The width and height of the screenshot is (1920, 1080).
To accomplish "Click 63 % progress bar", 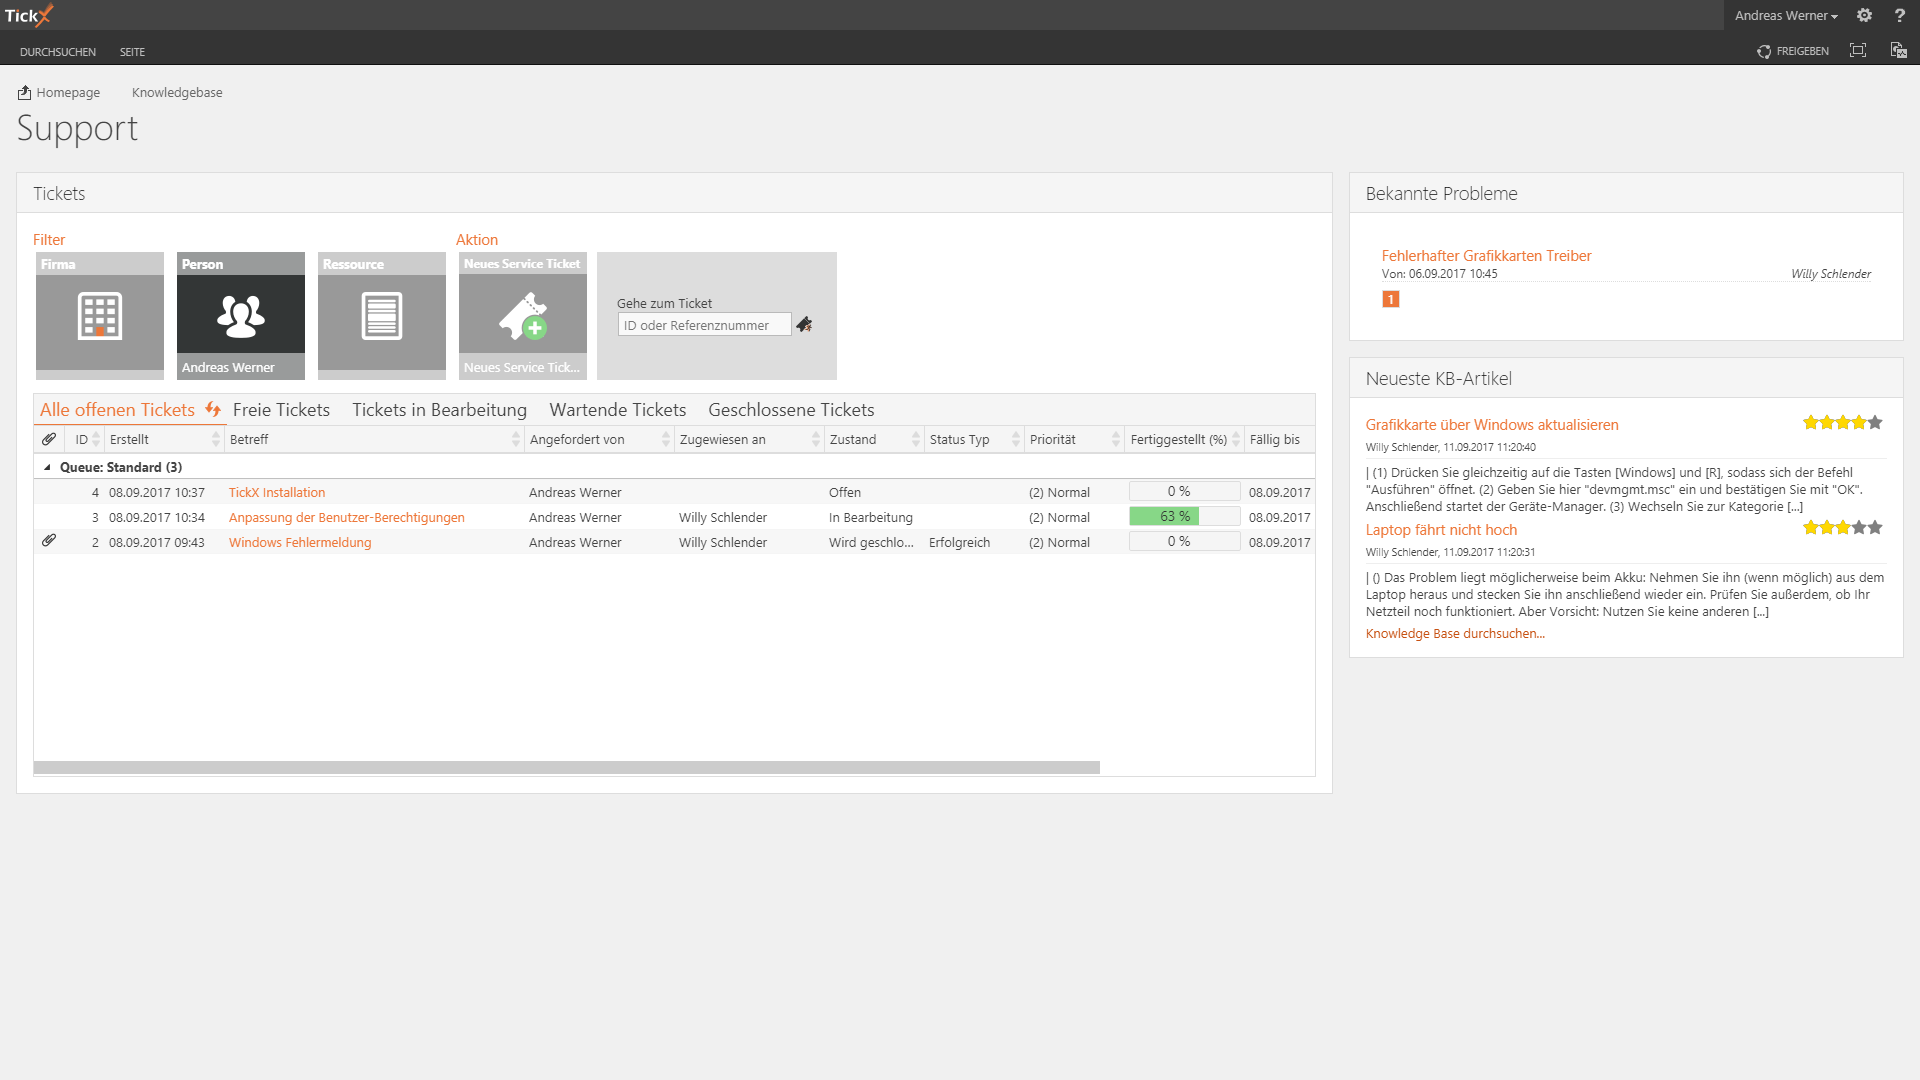I will coord(1184,516).
